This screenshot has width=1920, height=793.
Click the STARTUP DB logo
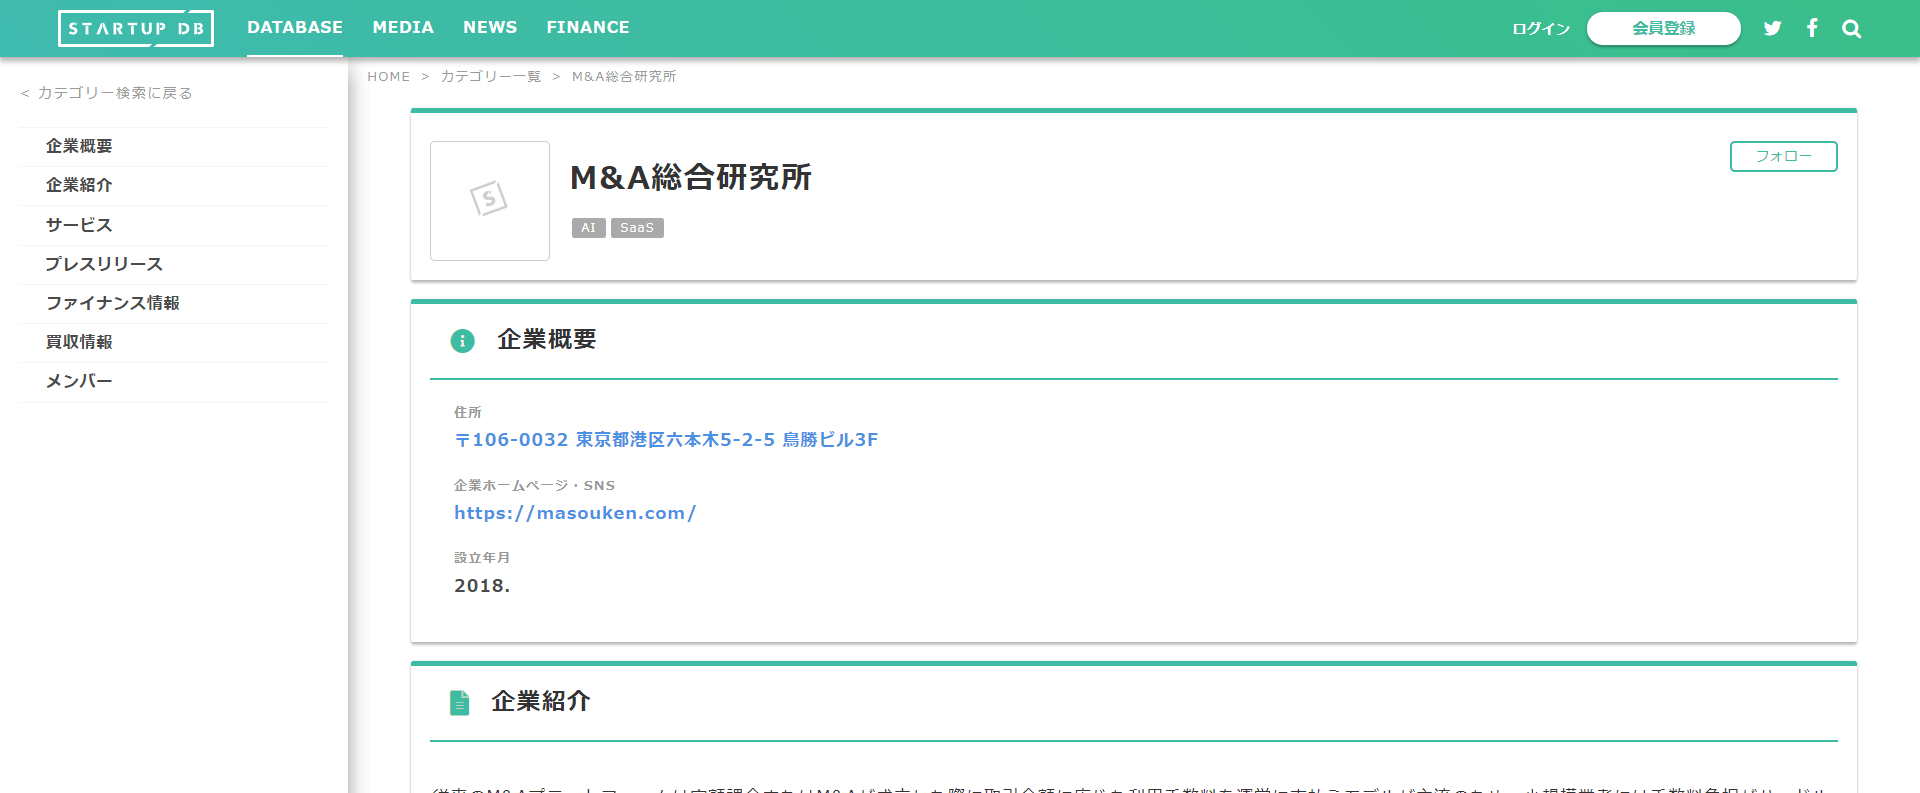pyautogui.click(x=136, y=28)
